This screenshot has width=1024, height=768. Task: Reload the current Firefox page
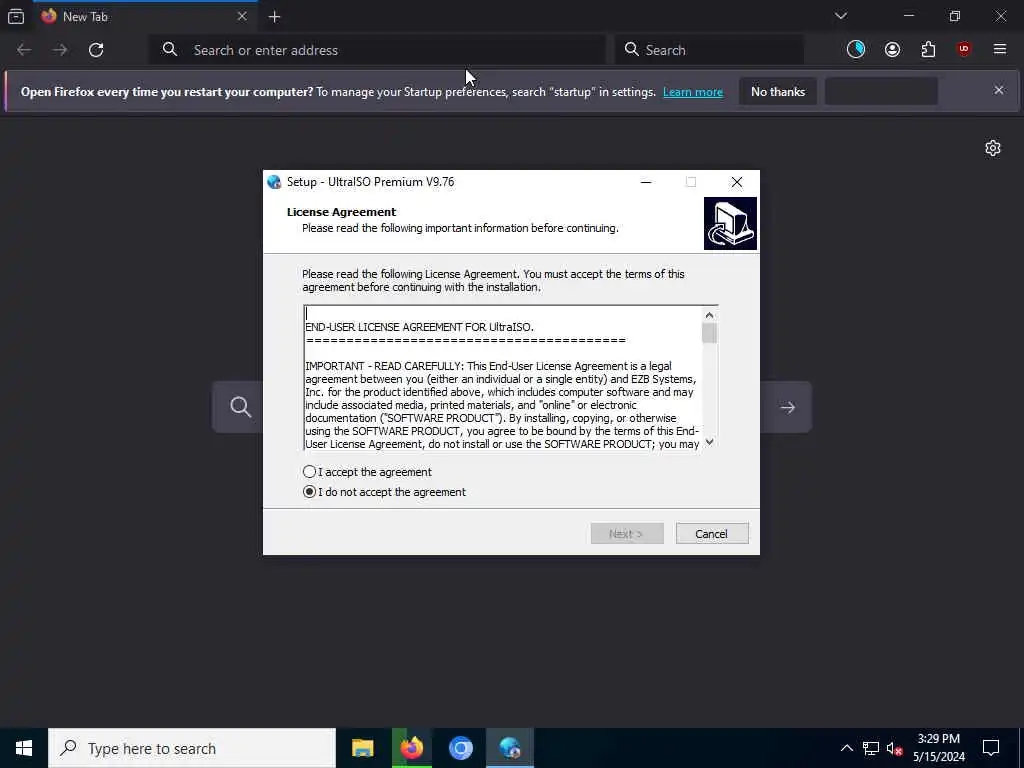pyautogui.click(x=96, y=50)
